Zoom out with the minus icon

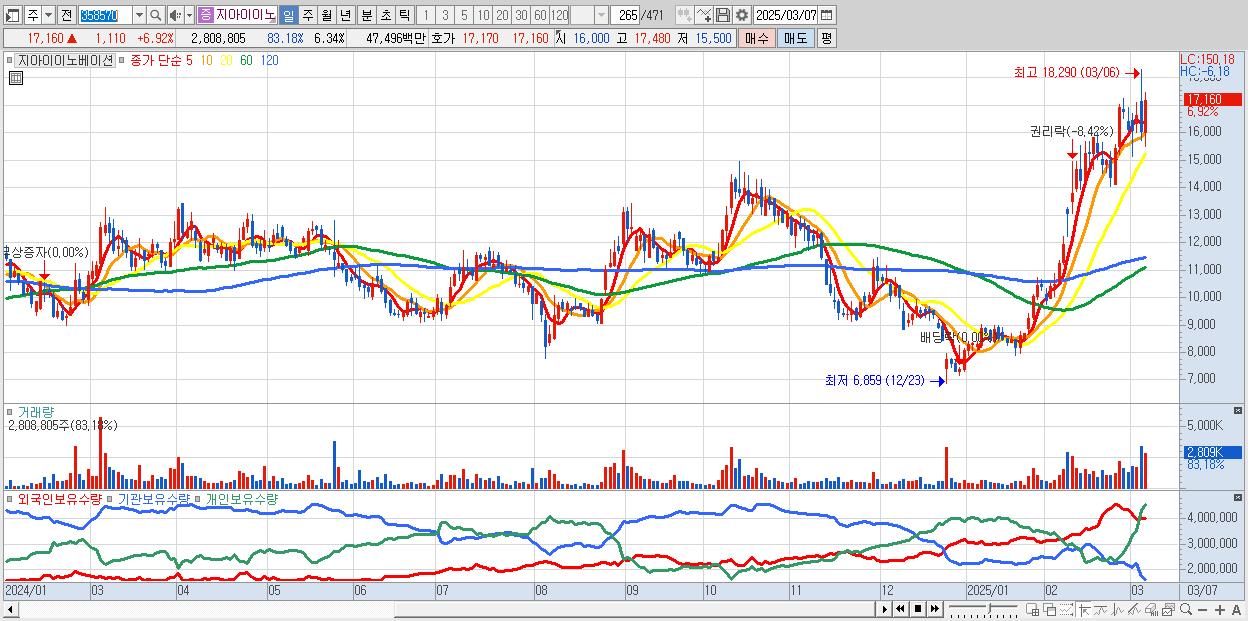point(1202,610)
